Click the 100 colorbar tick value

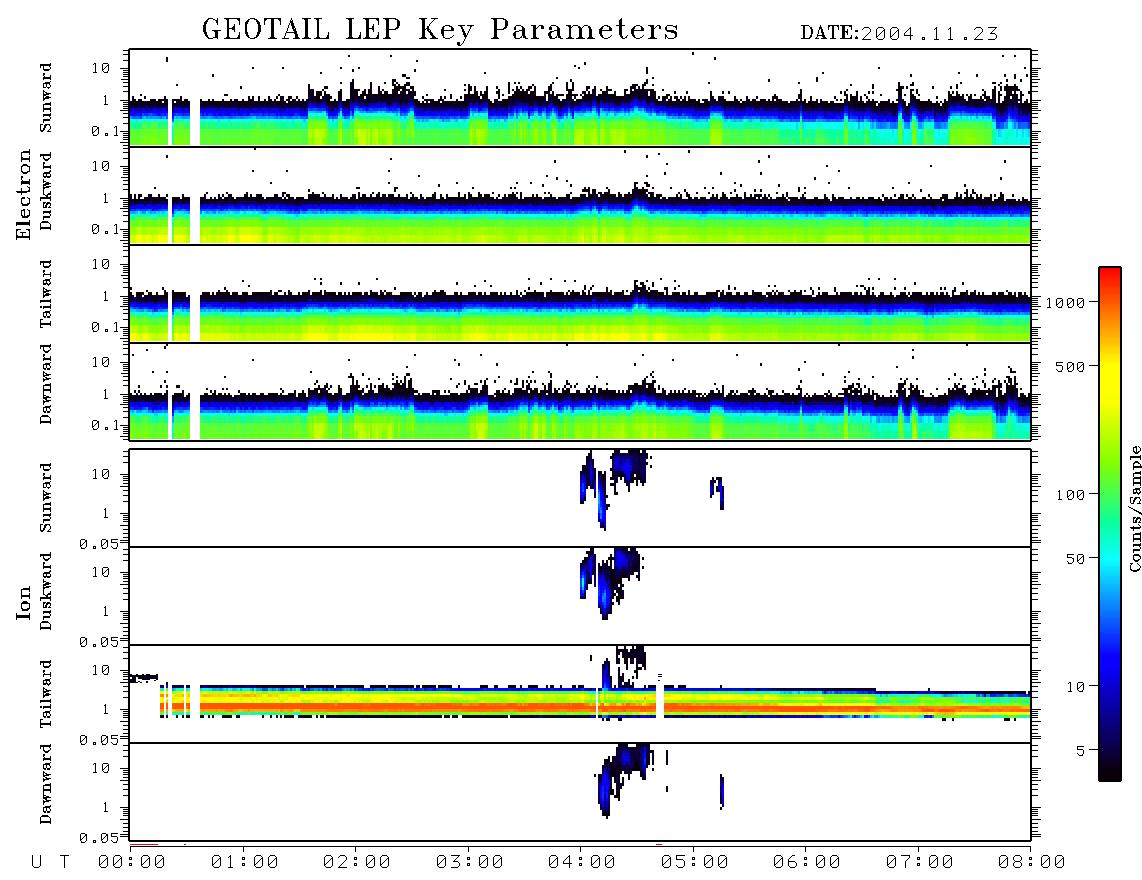click(x=1071, y=495)
